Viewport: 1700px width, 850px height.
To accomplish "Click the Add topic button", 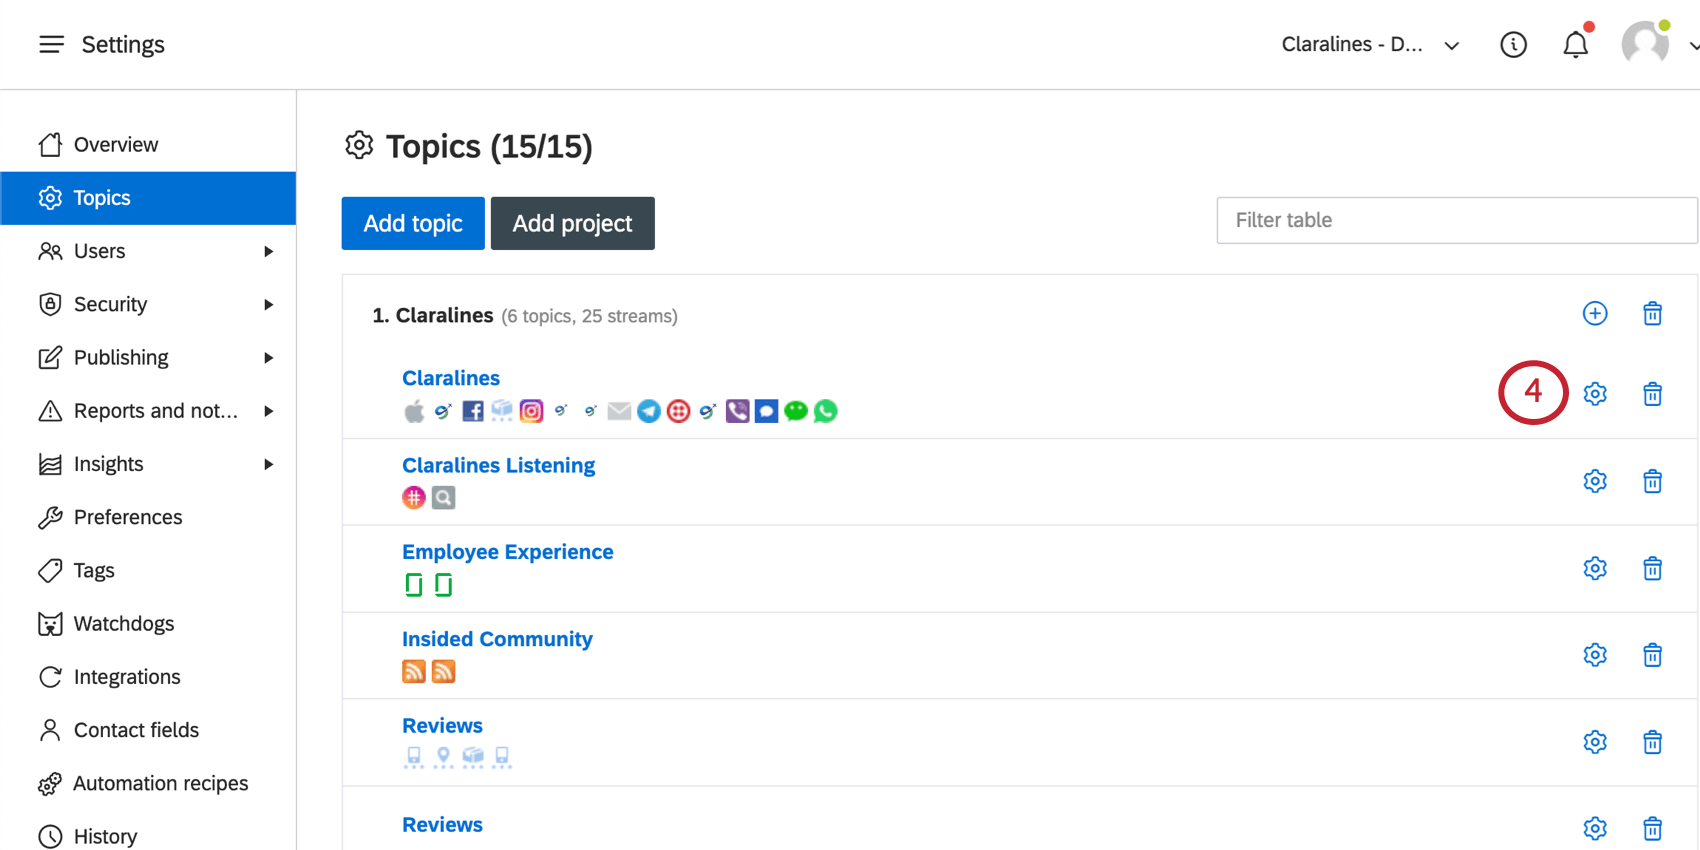I will tap(413, 223).
